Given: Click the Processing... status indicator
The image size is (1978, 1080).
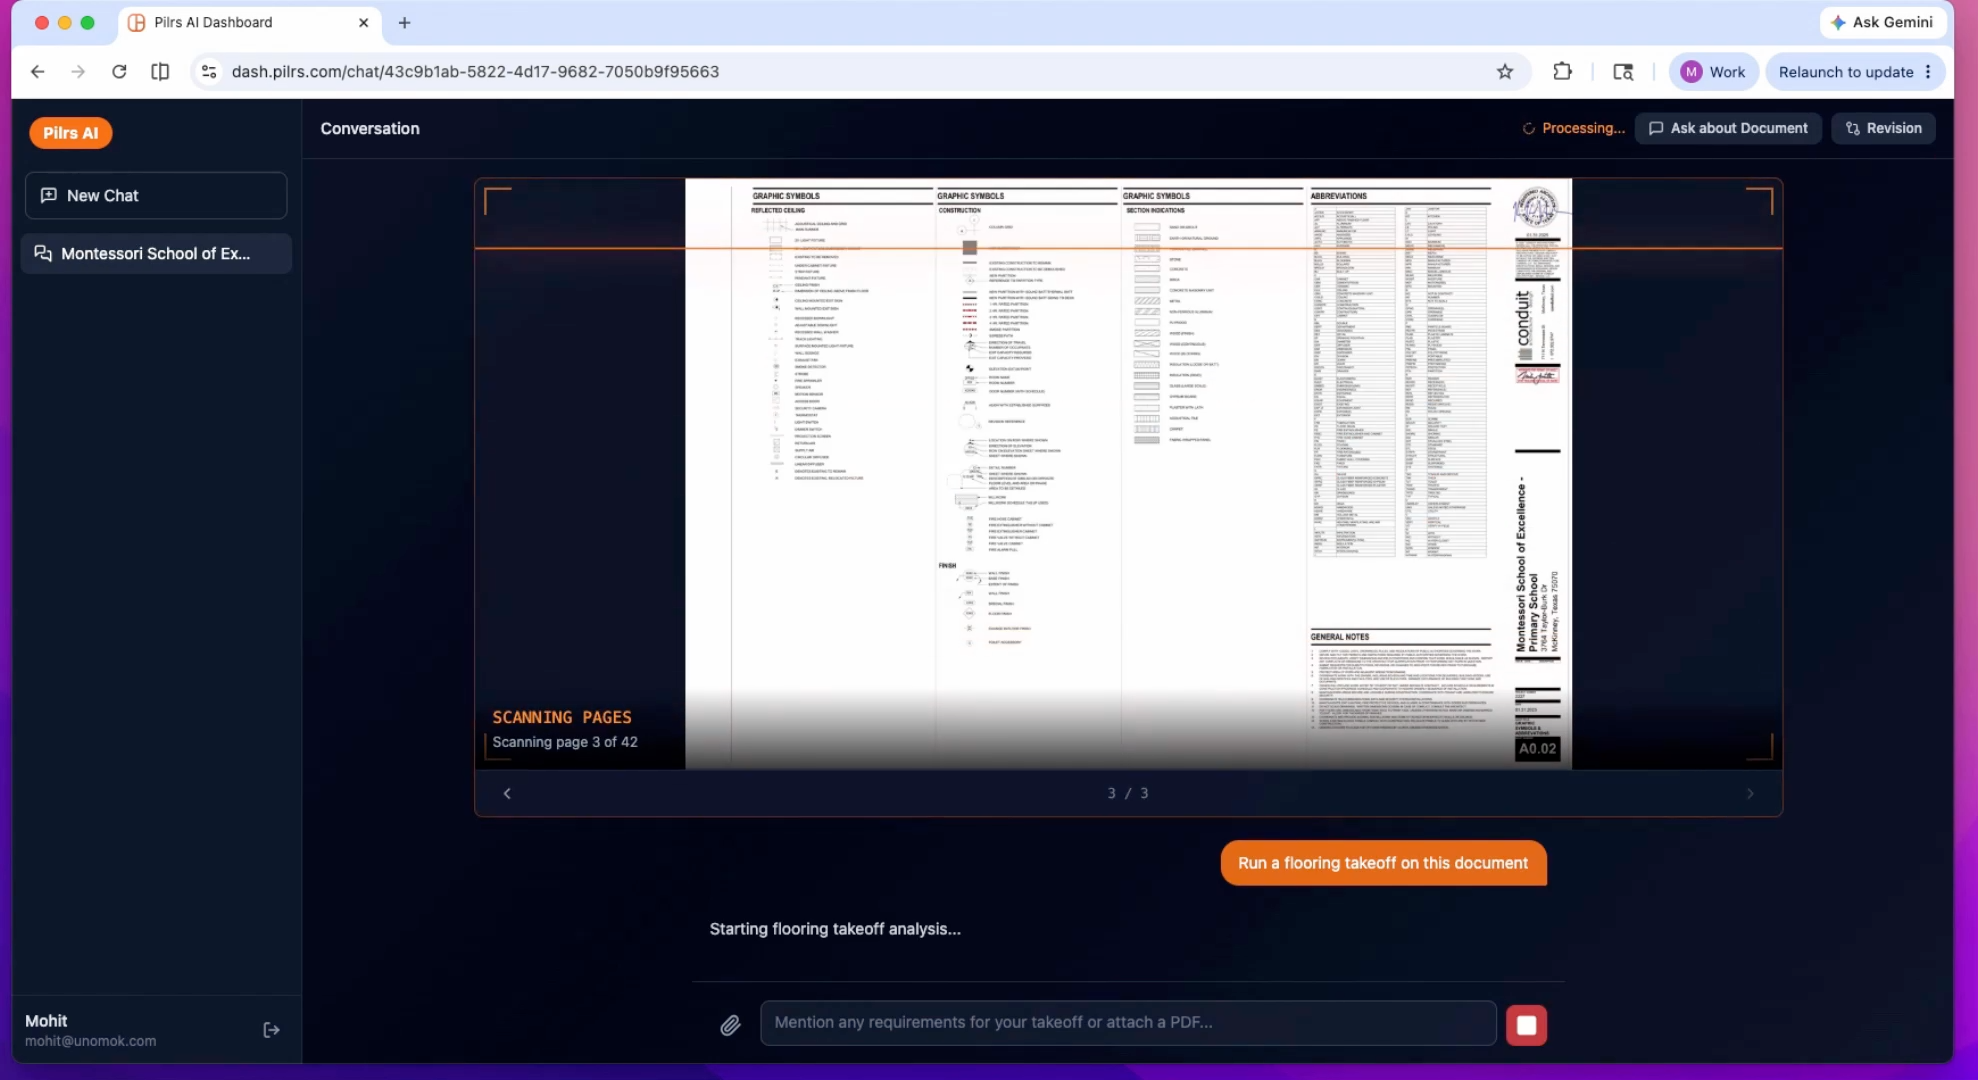Looking at the screenshot, I should 1573,128.
